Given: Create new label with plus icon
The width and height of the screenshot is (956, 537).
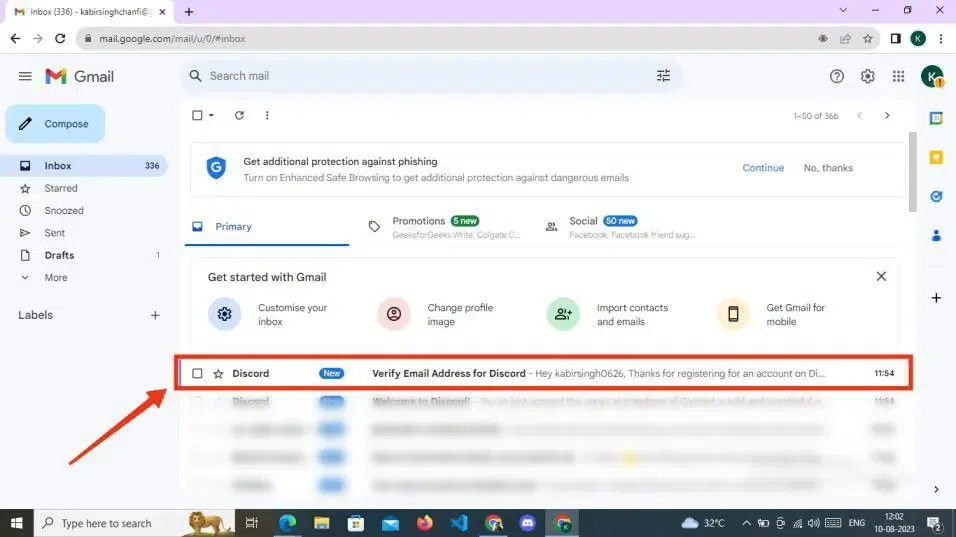Looking at the screenshot, I should (155, 315).
